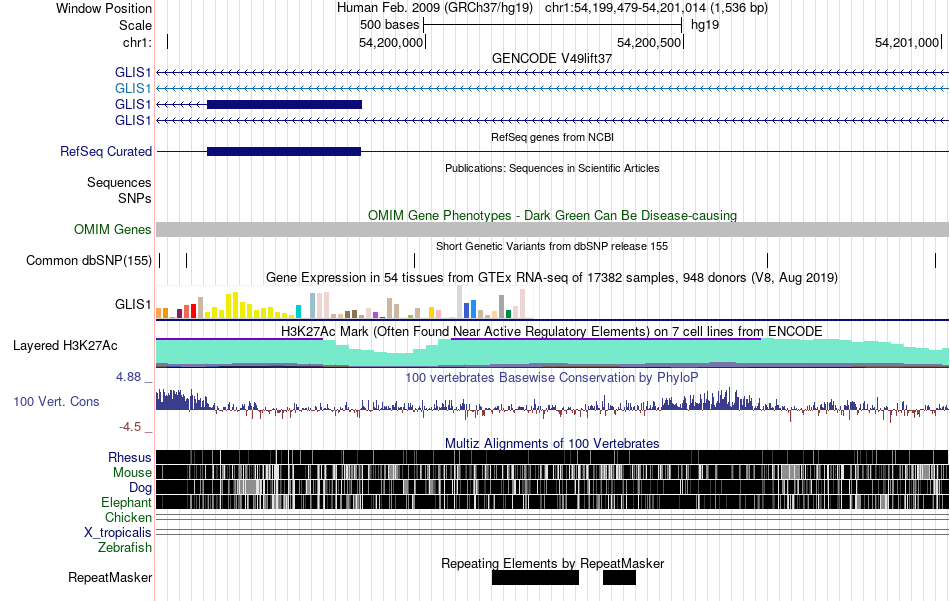Open Repeating Elements by RepeatMasker title
This screenshot has width=950, height=601.
point(552,563)
